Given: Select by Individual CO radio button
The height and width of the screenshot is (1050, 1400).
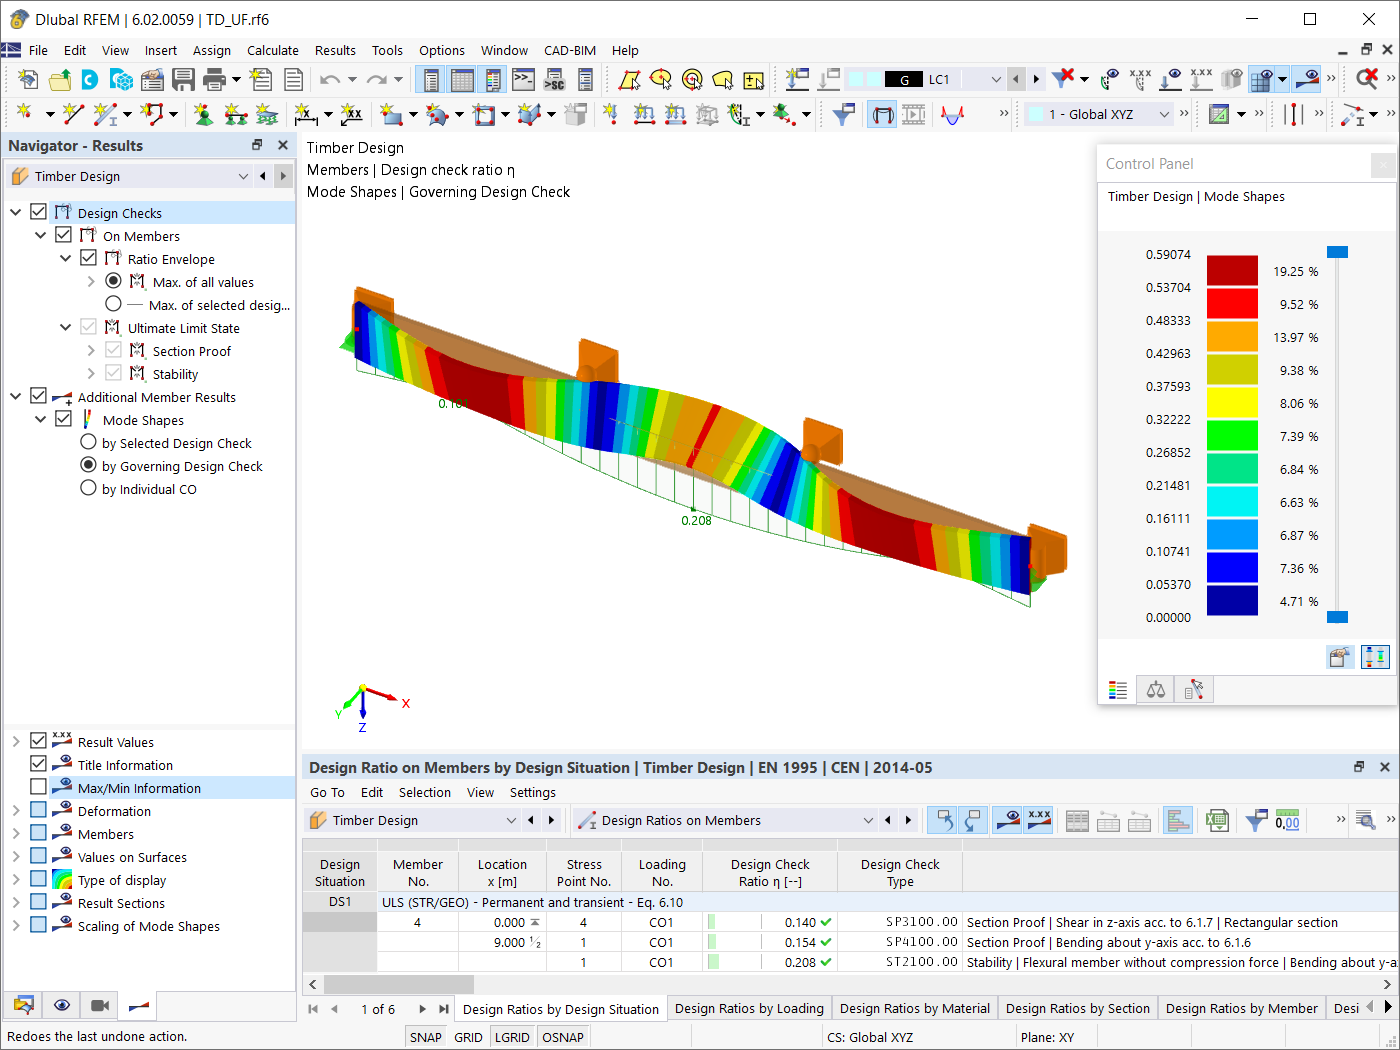Looking at the screenshot, I should coord(88,488).
